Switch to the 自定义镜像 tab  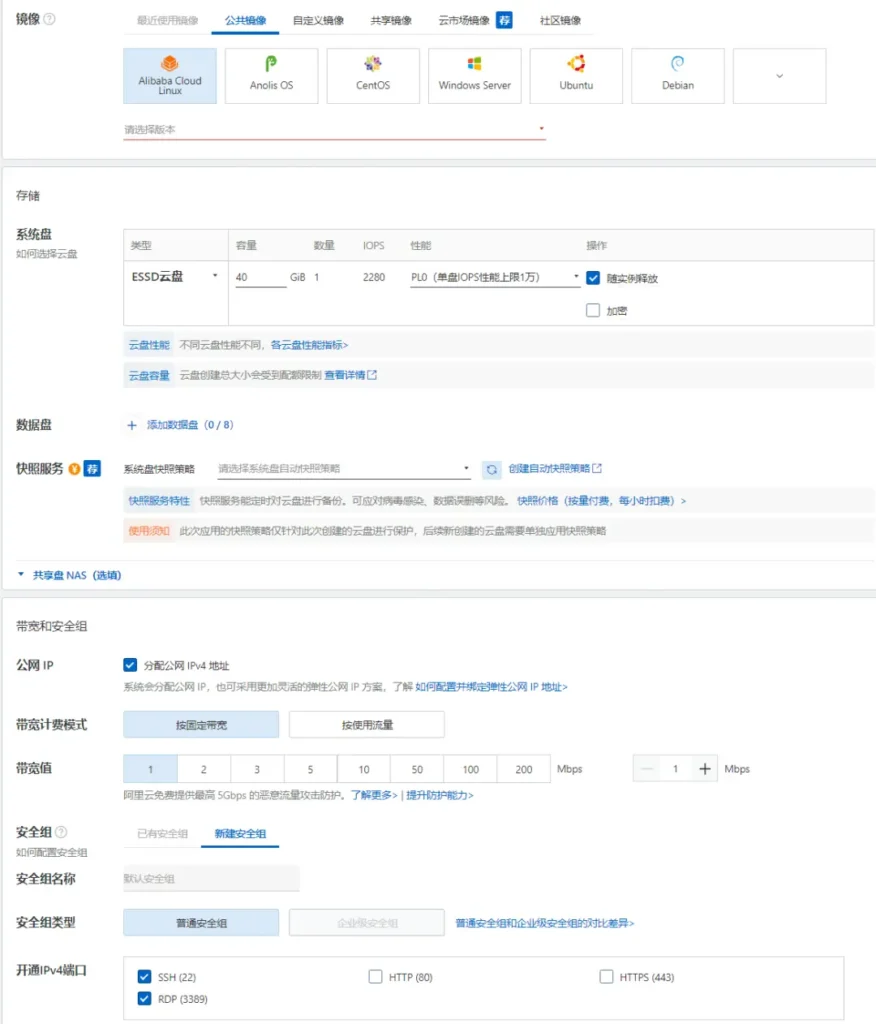pos(318,20)
